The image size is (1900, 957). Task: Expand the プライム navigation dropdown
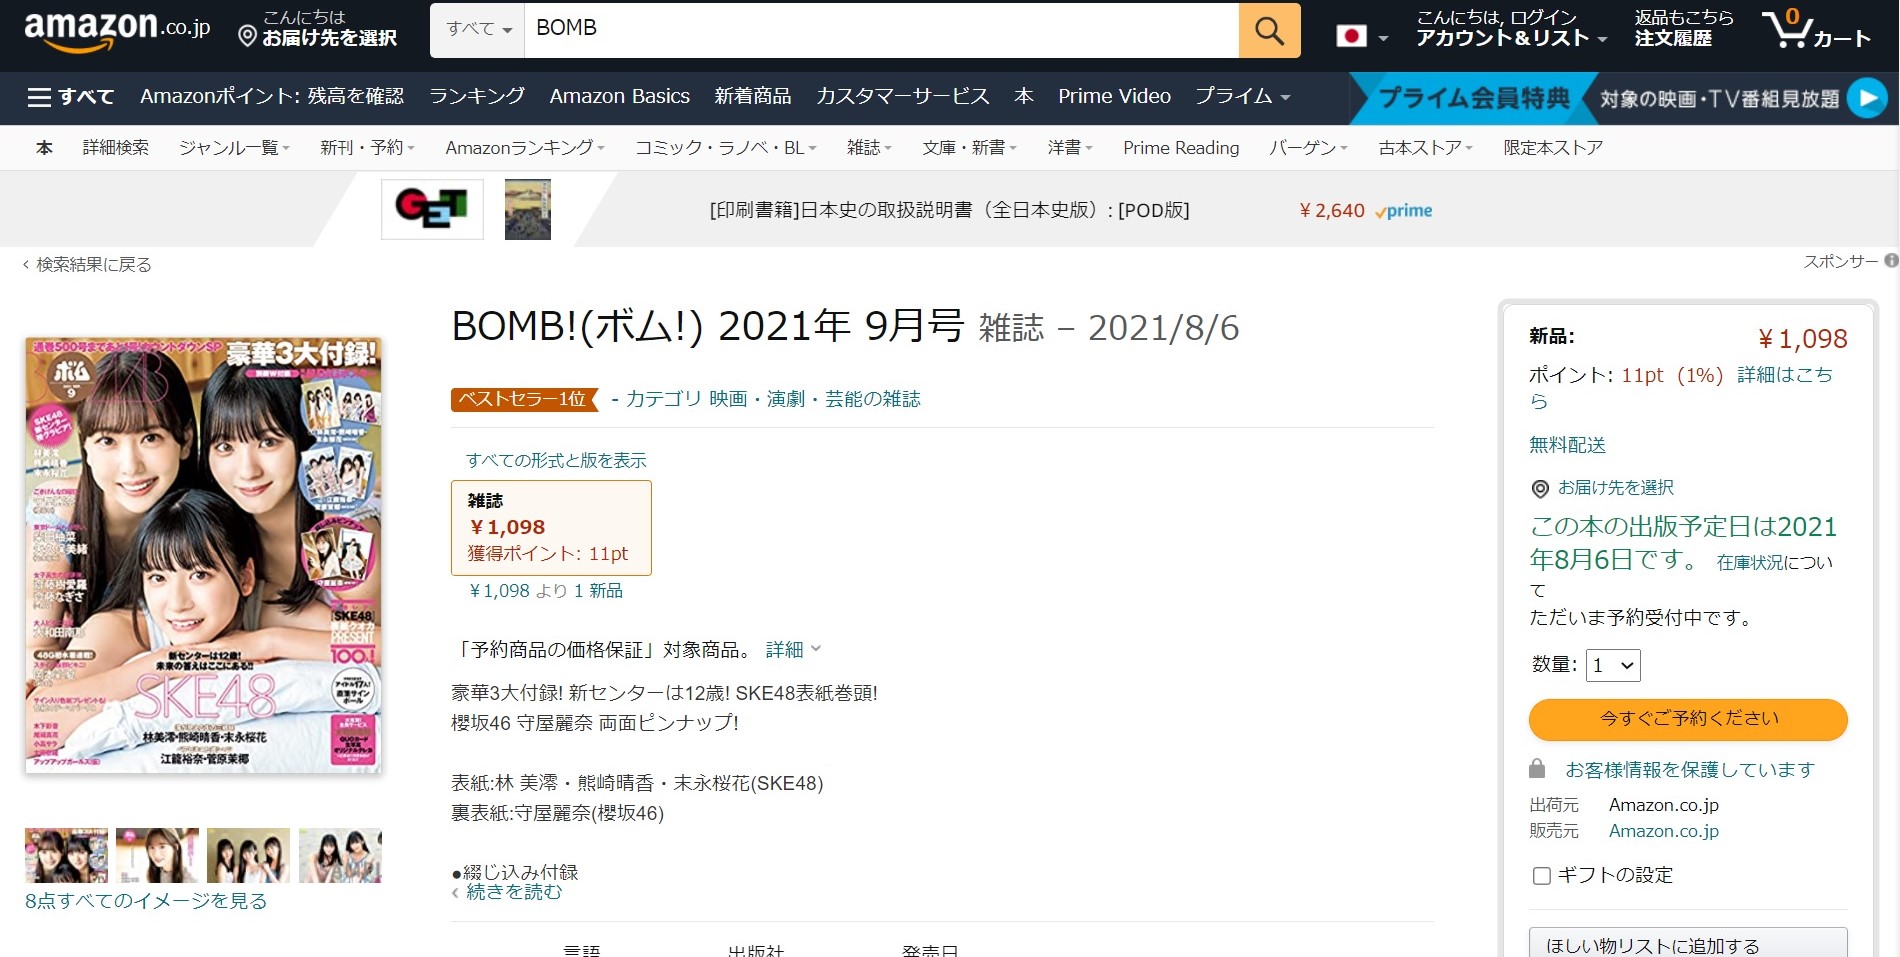[1243, 96]
